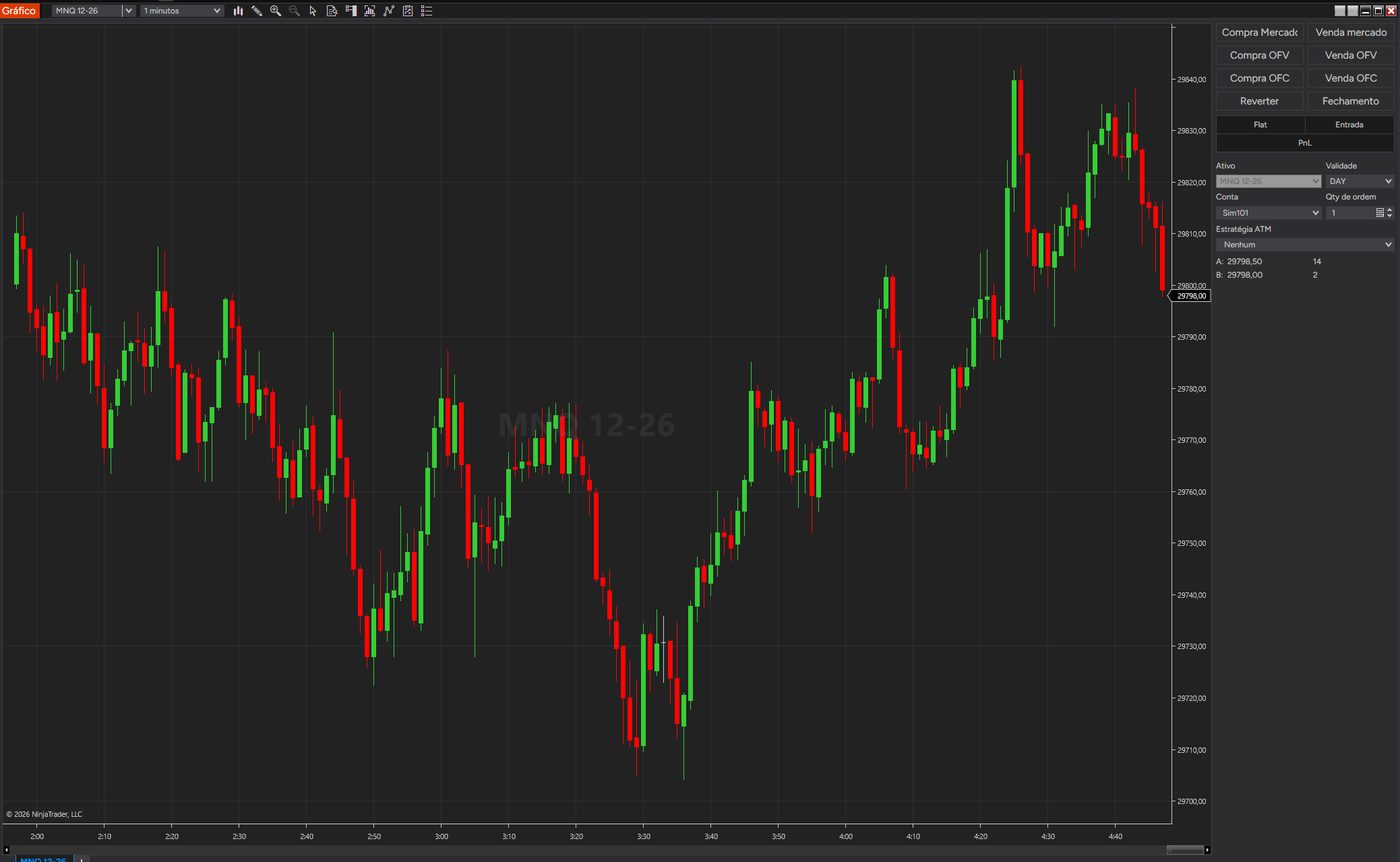Image resolution: width=1400 pixels, height=862 pixels.
Task: Open the data series icon
Action: (370, 11)
